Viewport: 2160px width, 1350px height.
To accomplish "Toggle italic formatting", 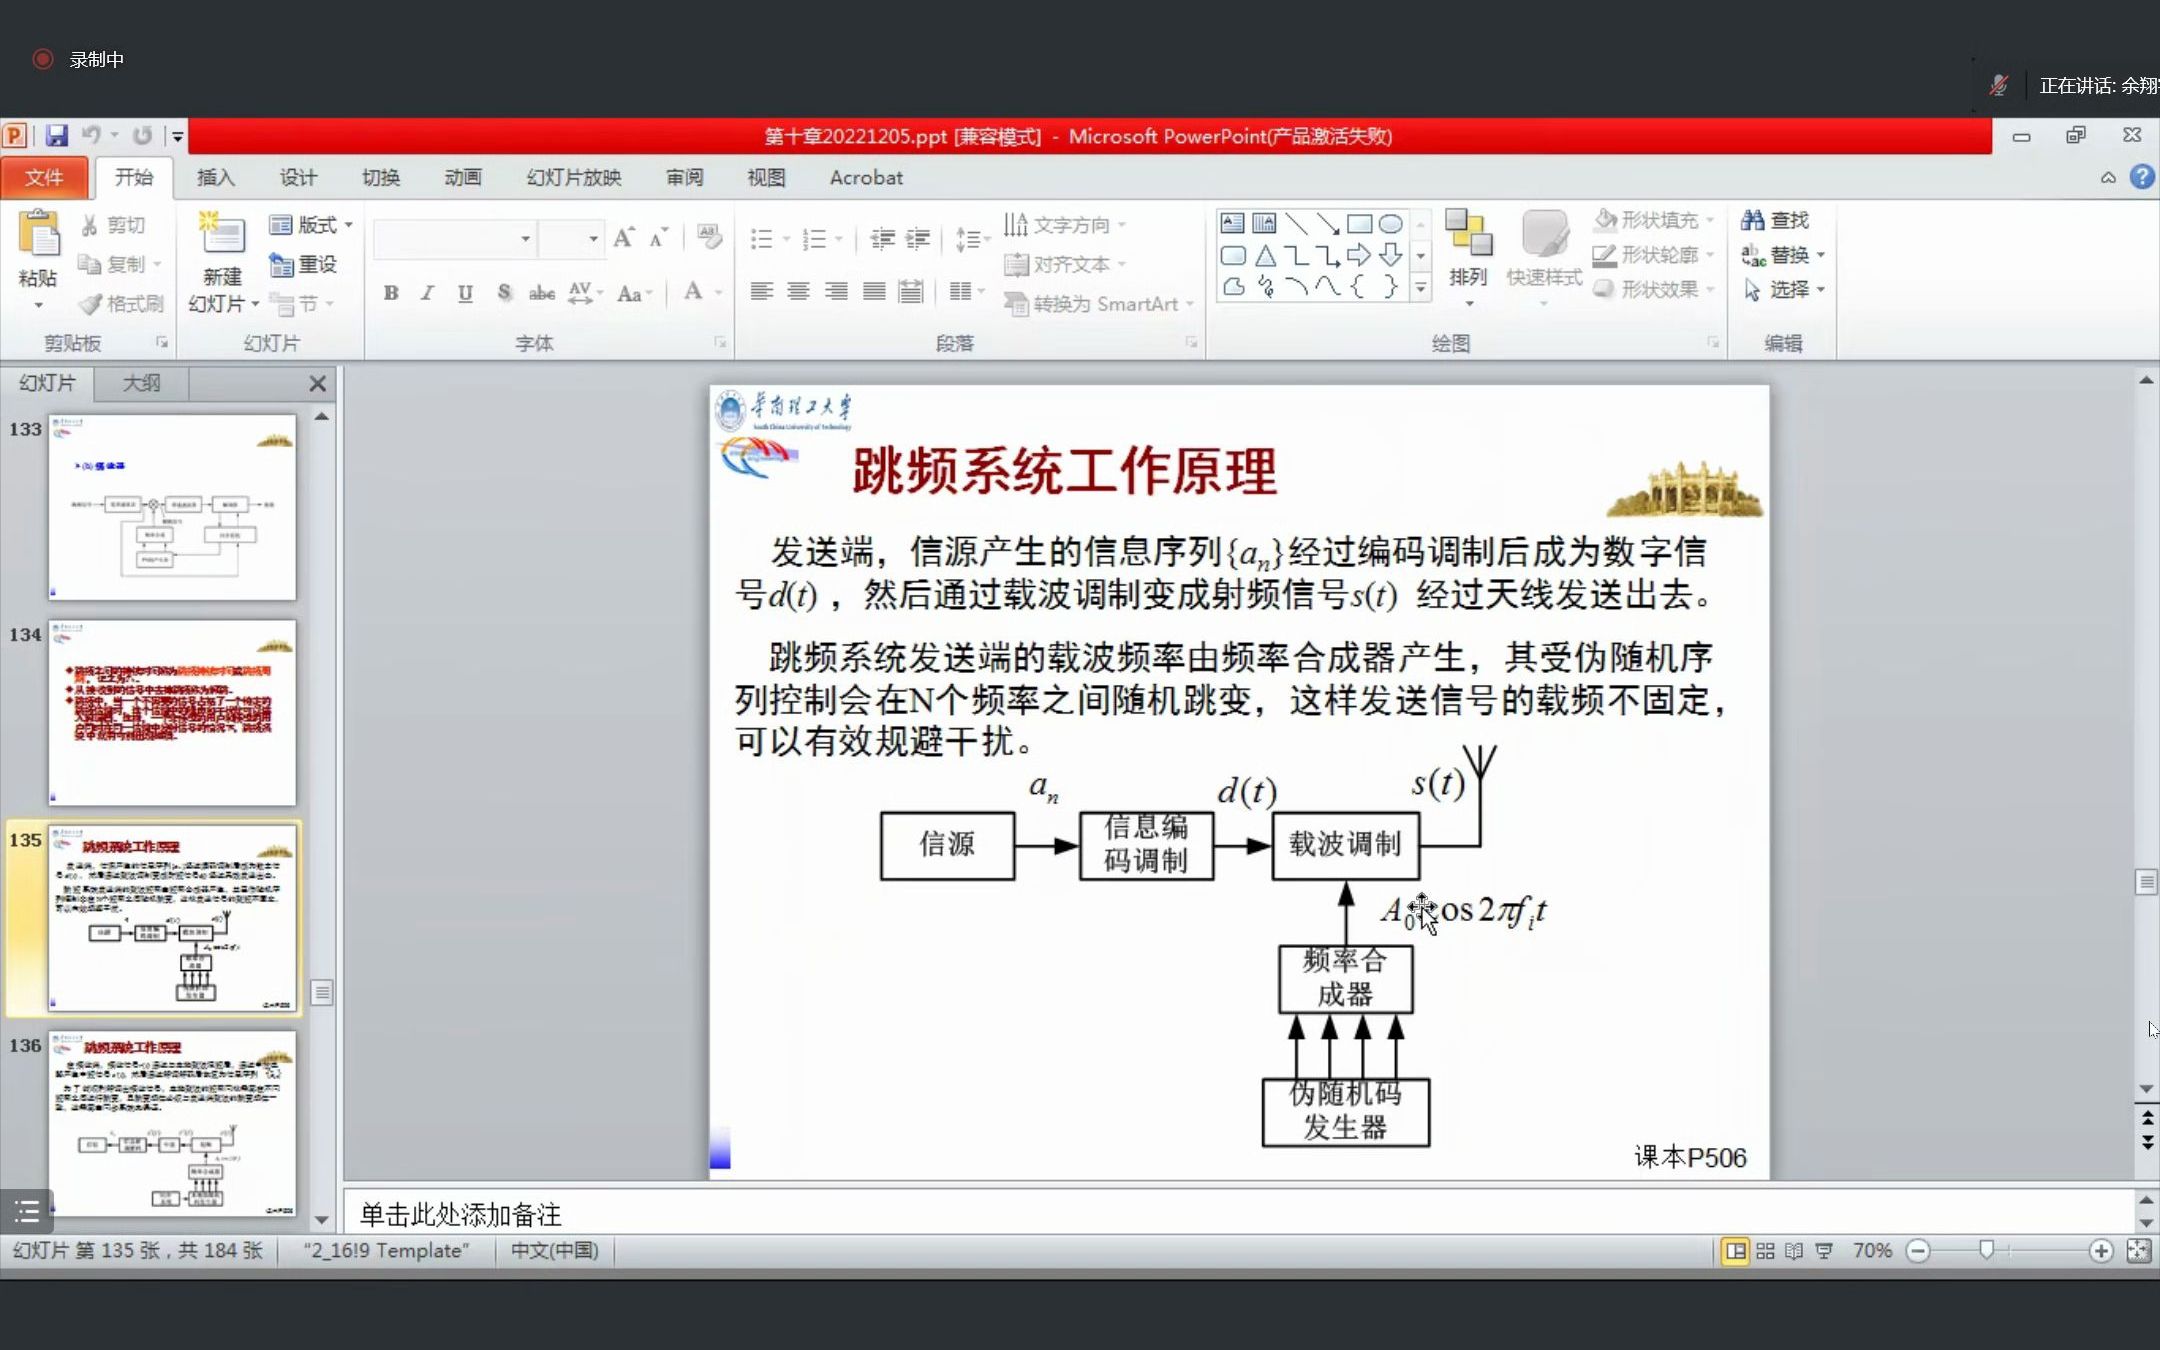I will [427, 293].
